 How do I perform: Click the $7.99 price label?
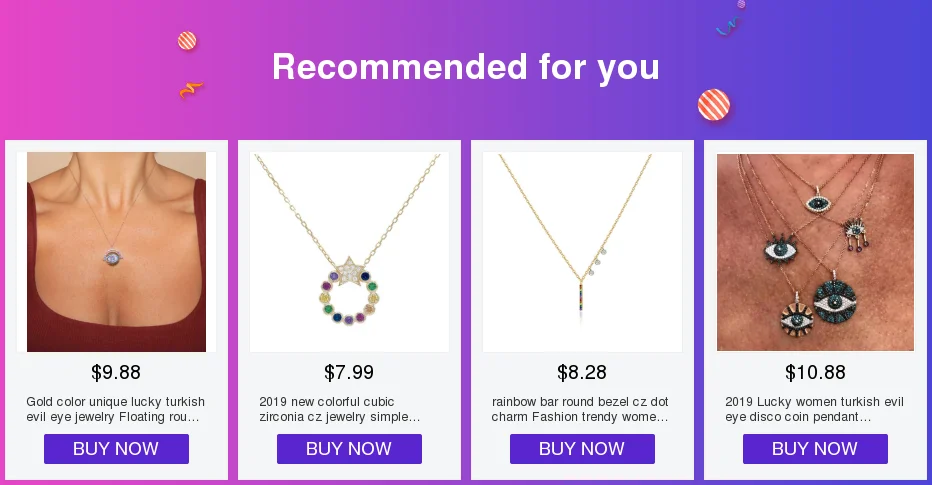click(x=349, y=373)
